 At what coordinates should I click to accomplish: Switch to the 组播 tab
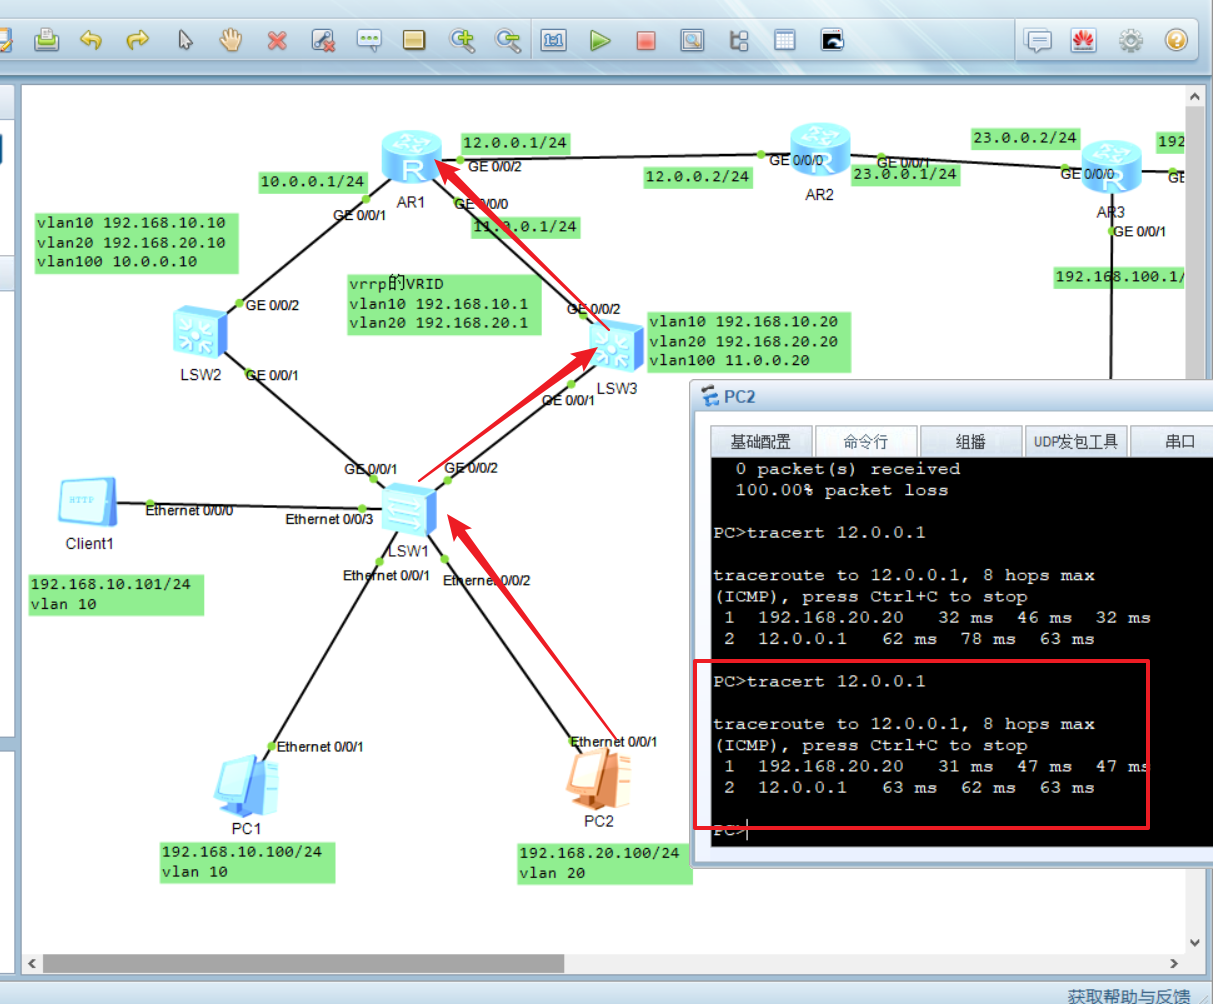coord(971,441)
